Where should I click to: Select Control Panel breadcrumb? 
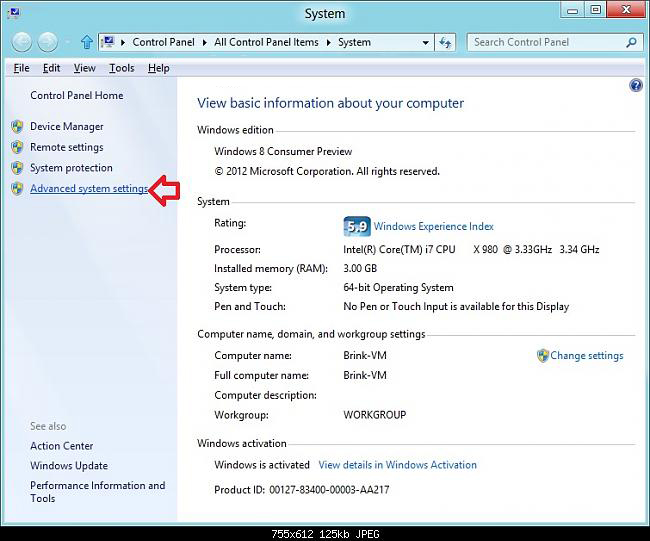[x=163, y=42]
